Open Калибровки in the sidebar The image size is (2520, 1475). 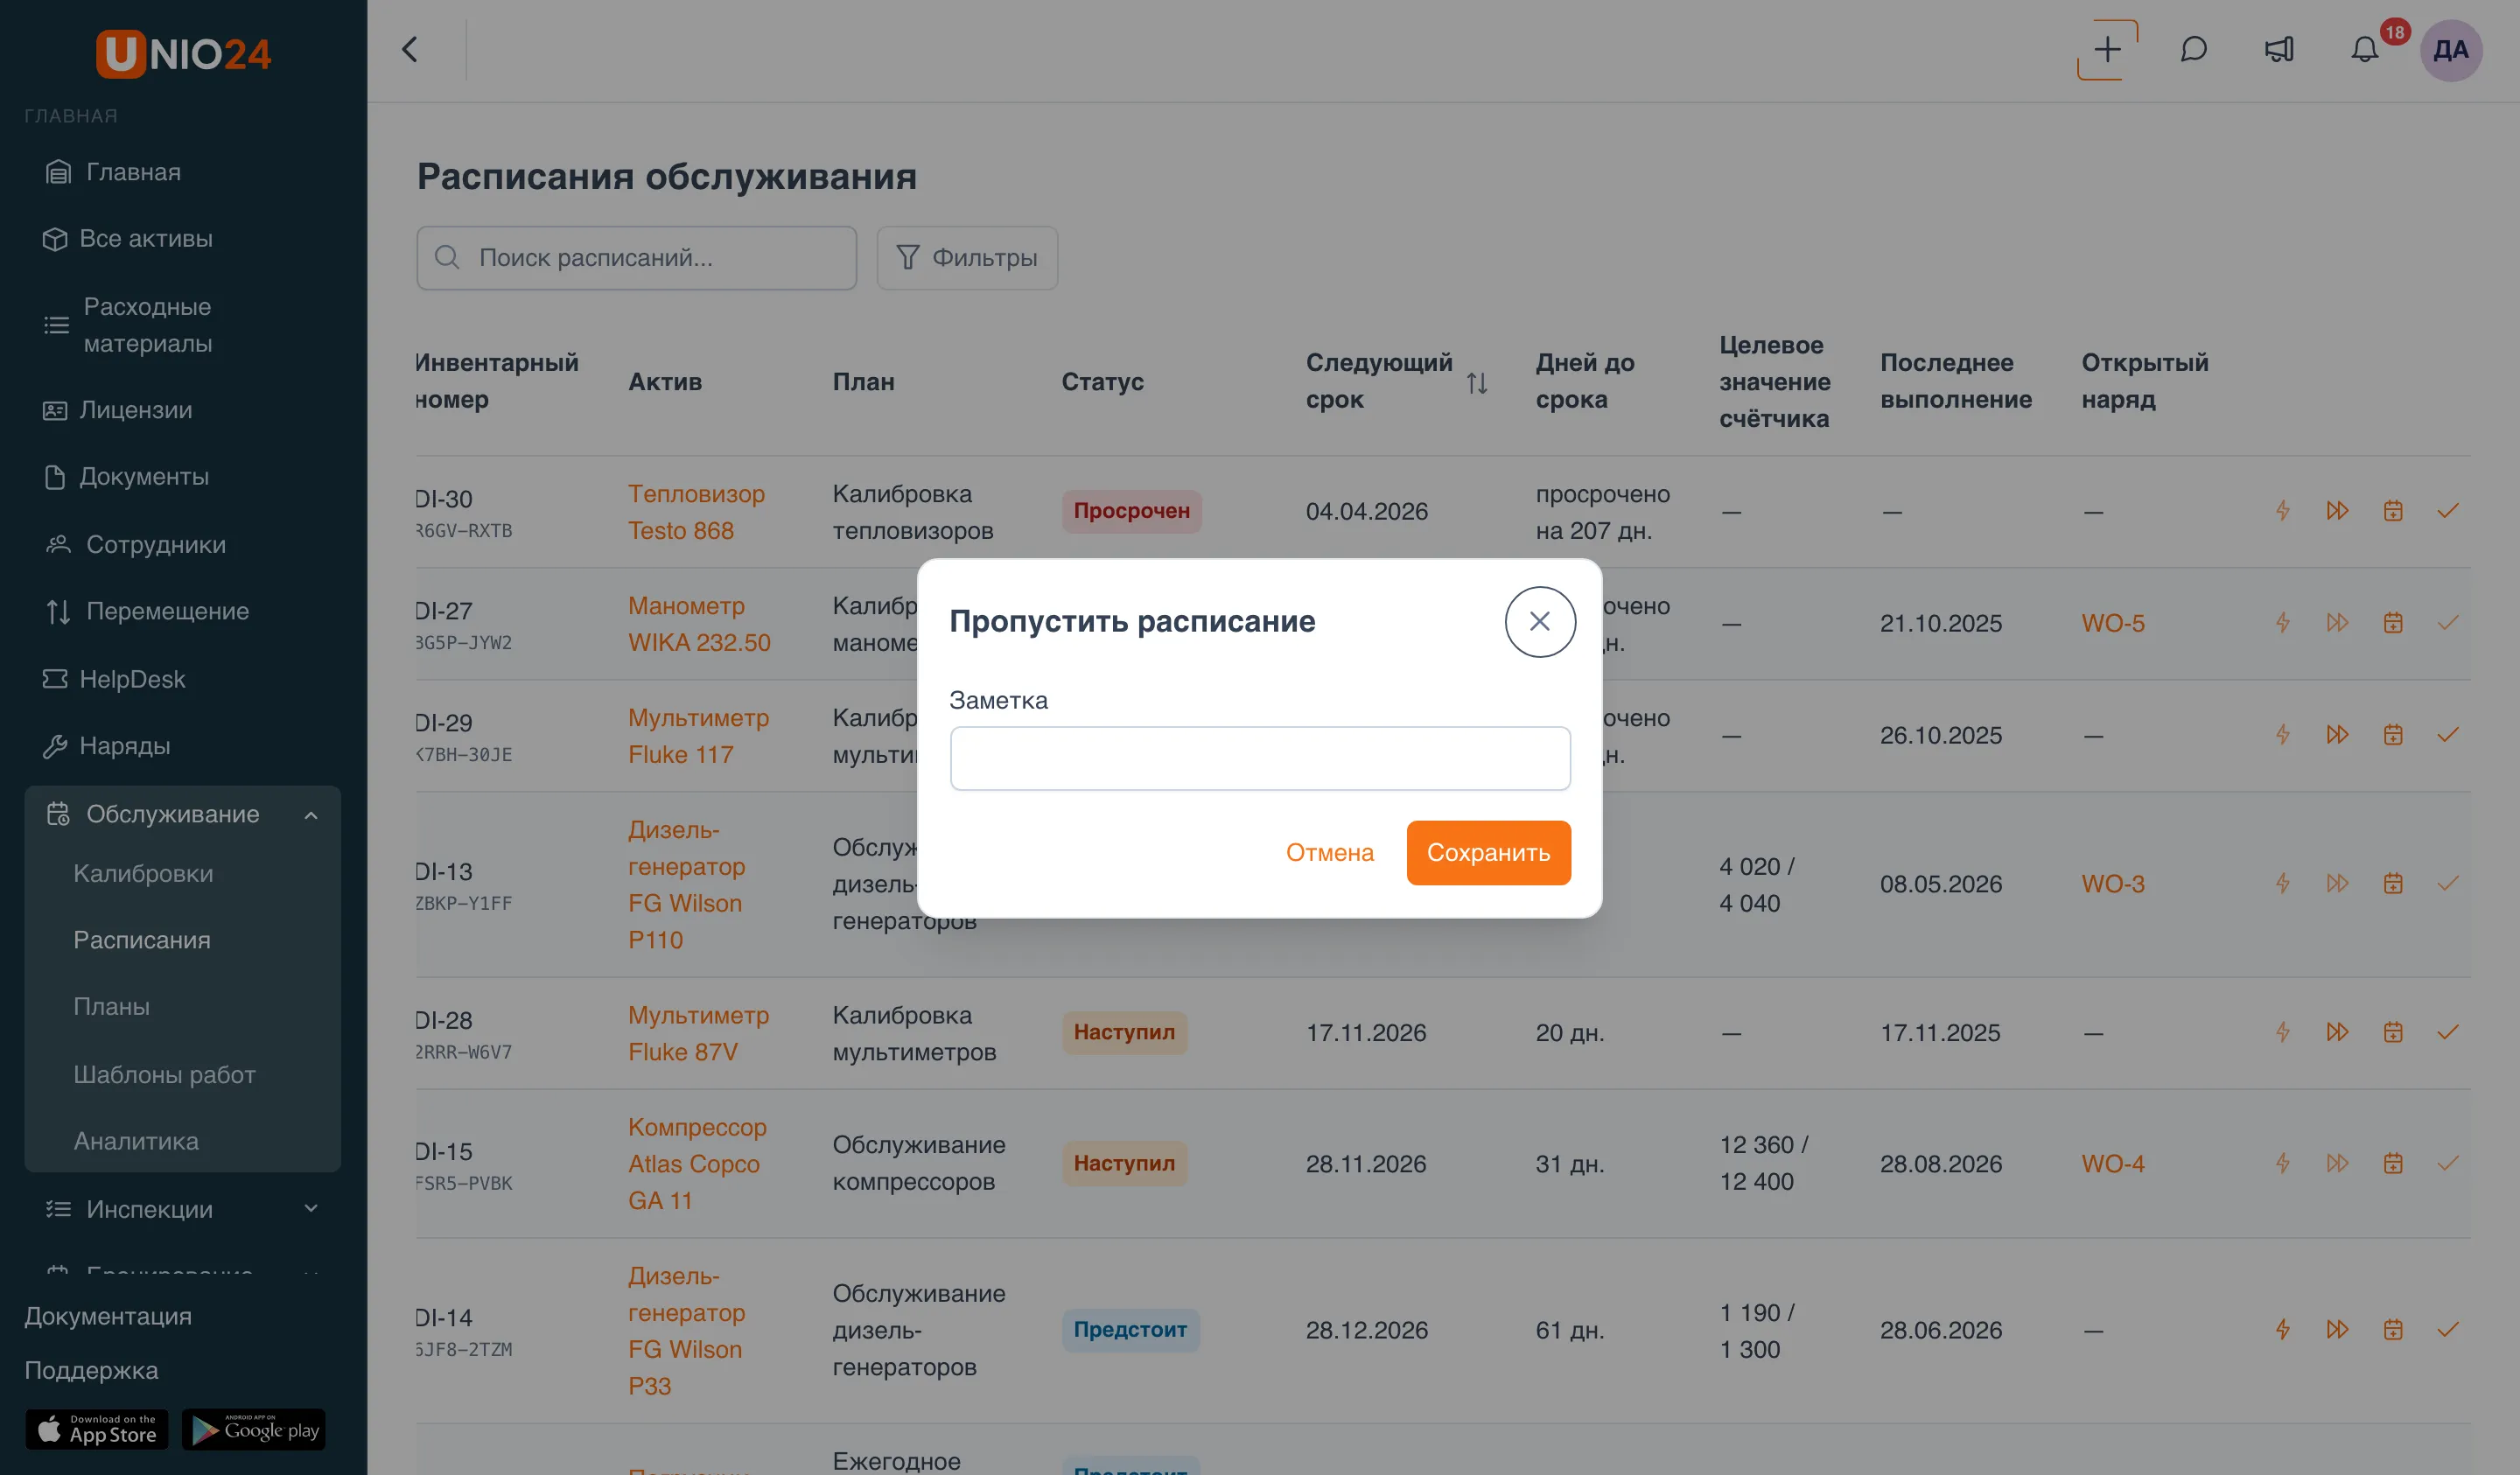point(143,873)
